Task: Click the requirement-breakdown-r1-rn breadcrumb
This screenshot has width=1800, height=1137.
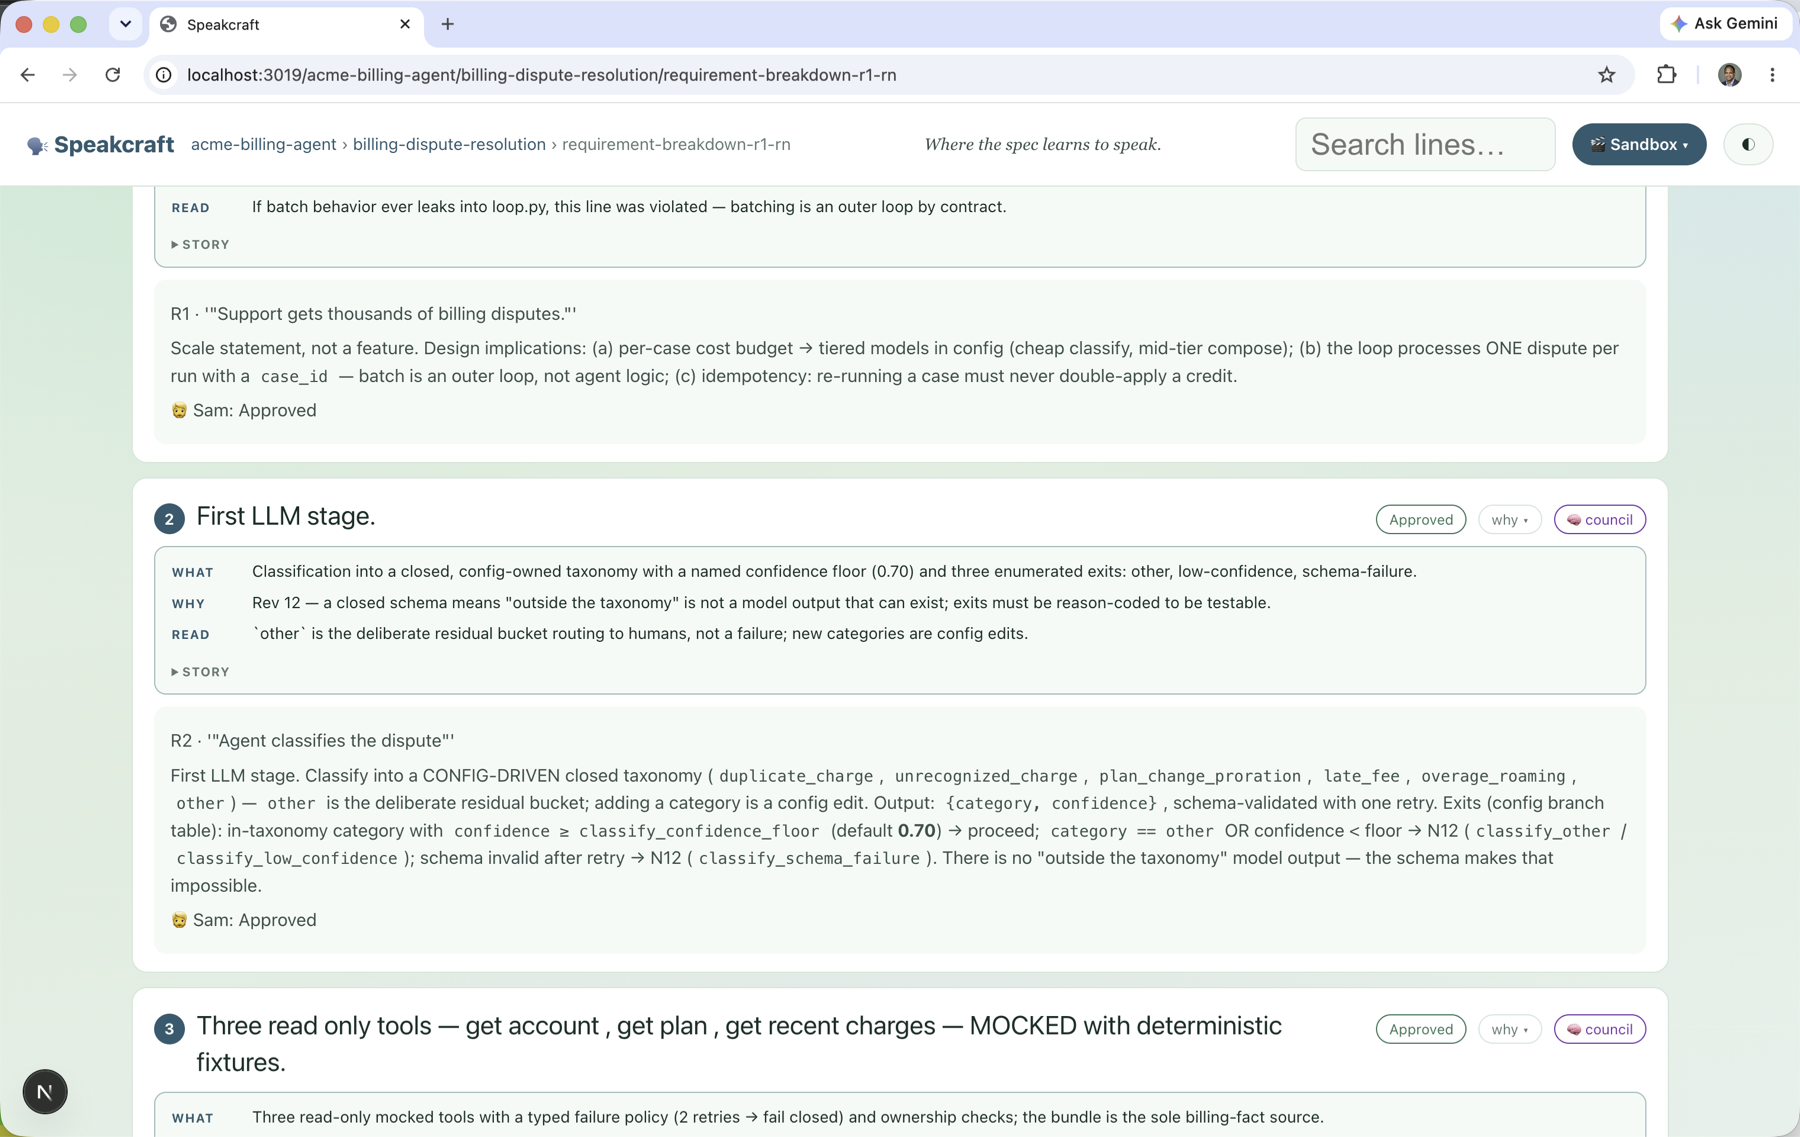Action: point(676,145)
